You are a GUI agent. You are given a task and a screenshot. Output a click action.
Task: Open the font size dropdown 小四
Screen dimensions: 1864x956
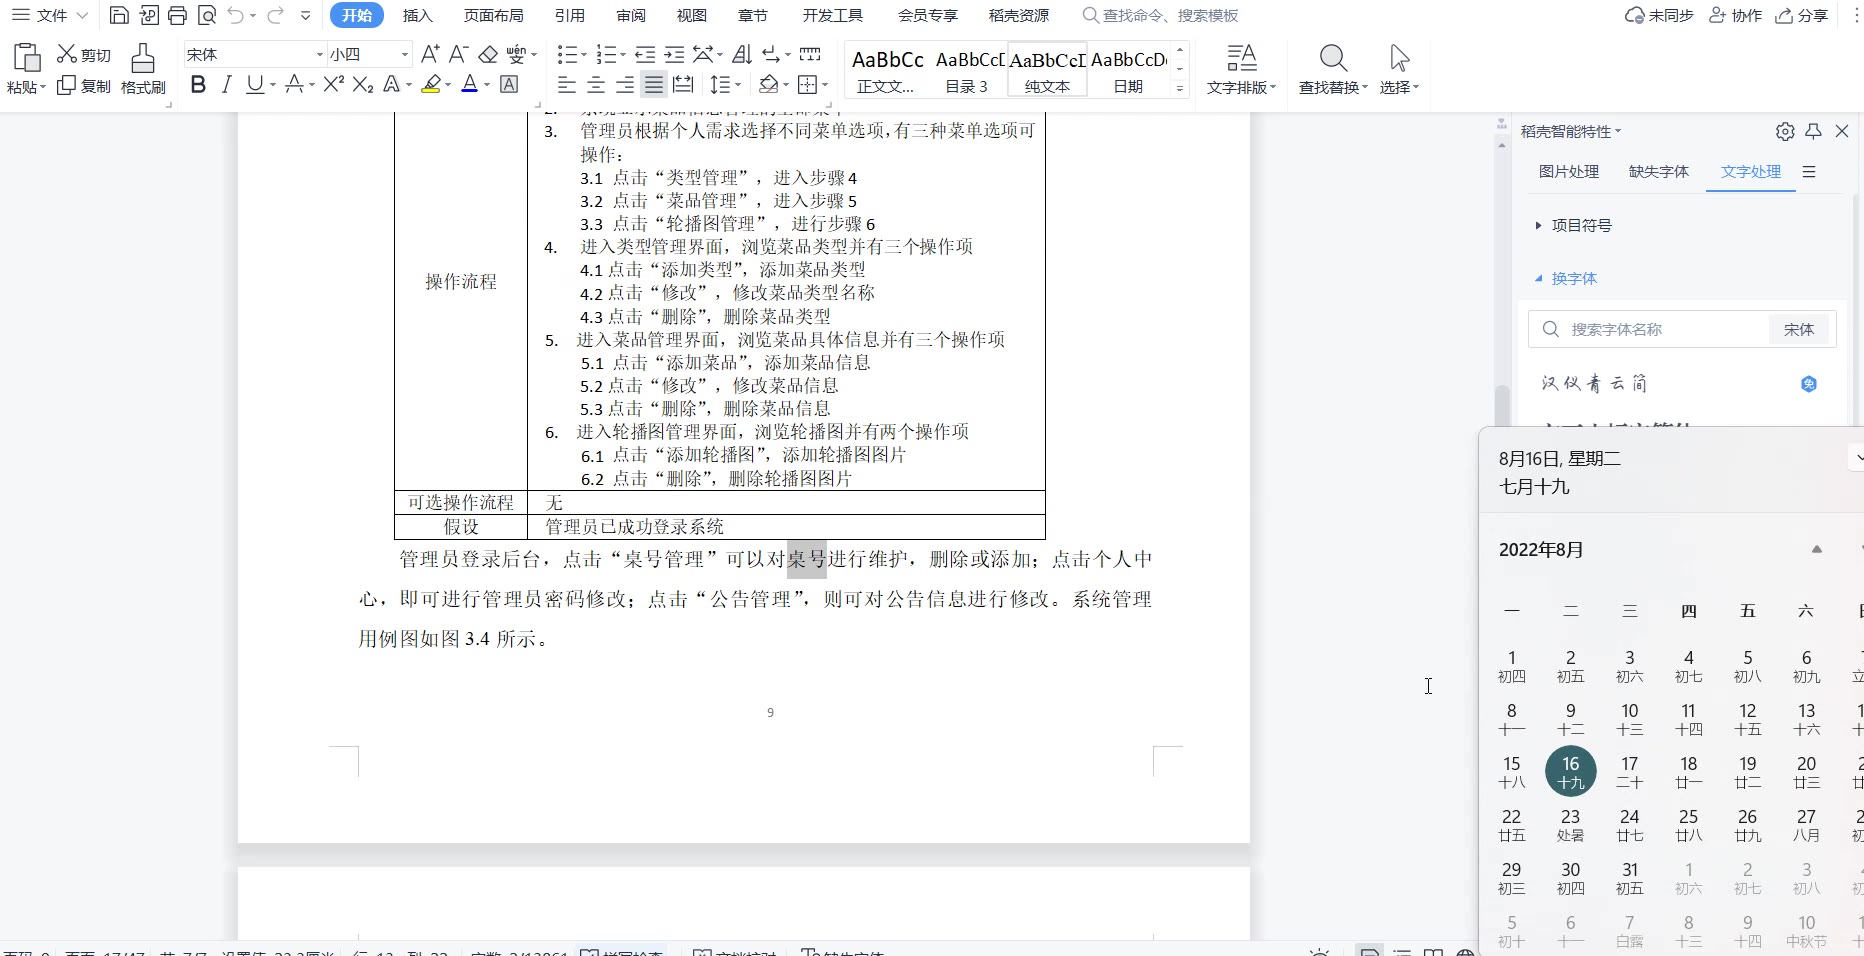tap(405, 55)
